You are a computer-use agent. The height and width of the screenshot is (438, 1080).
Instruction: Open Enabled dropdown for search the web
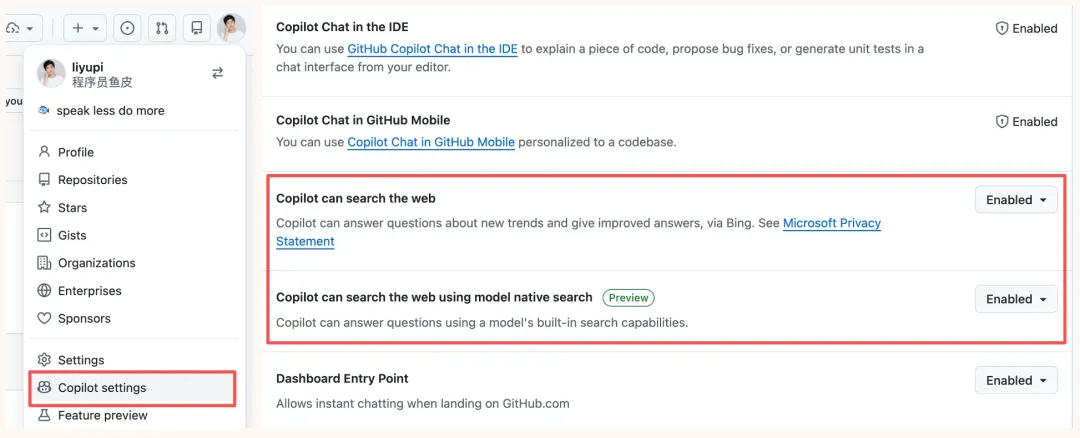[1015, 200]
